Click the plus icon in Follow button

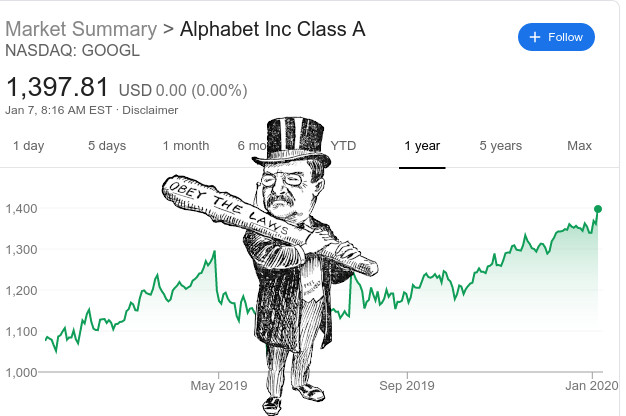click(x=535, y=37)
